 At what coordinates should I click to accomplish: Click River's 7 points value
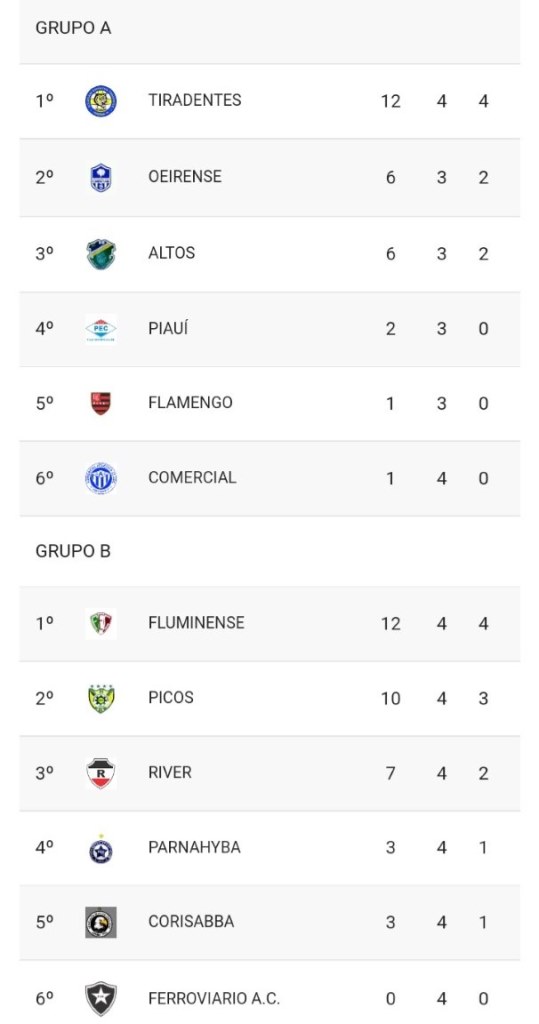(390, 773)
